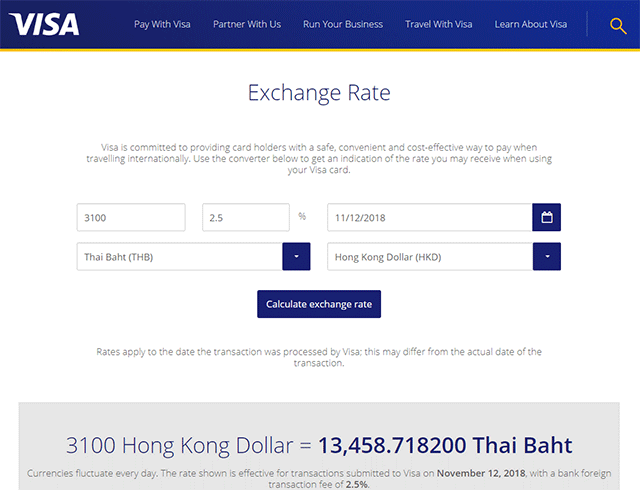Open the Travel With Visa menu
This screenshot has width=640, height=490.
coord(439,24)
